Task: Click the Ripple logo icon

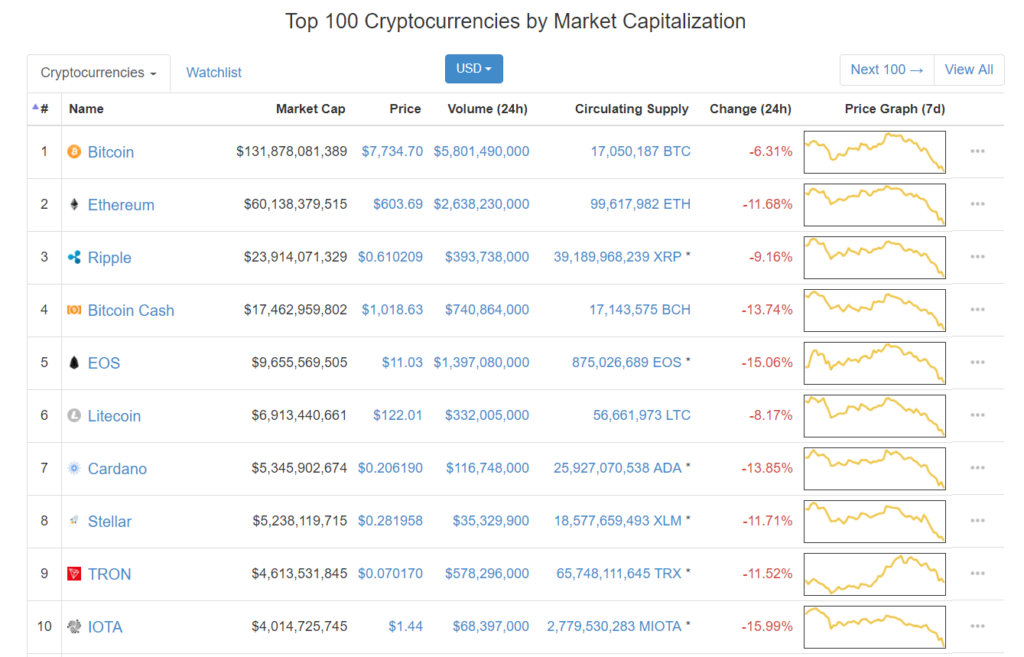Action: [x=74, y=257]
